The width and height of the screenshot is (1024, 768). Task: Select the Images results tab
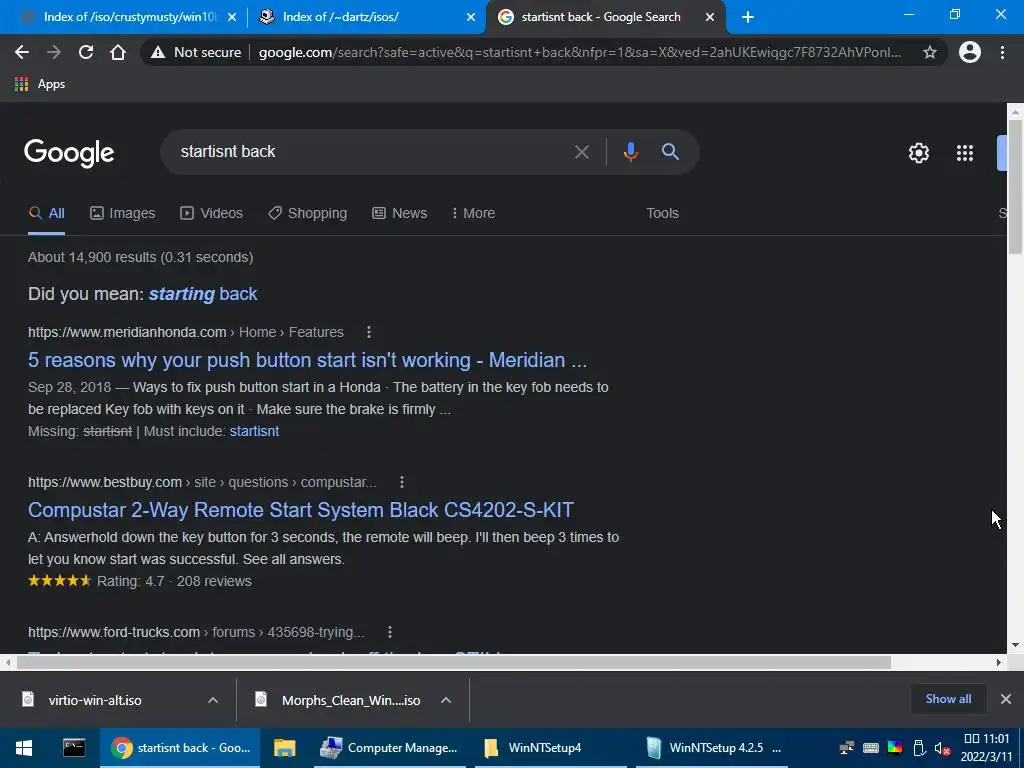[123, 213]
